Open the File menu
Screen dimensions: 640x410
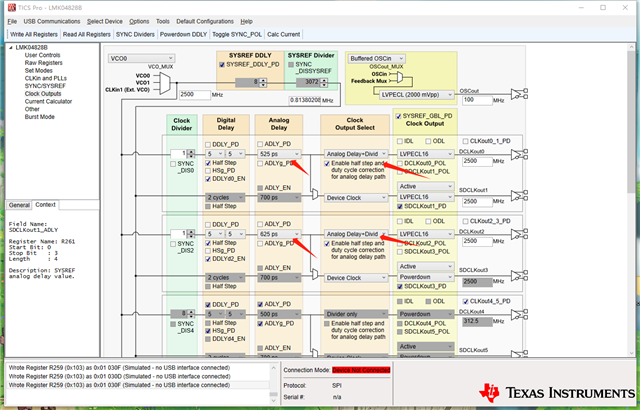[x=12, y=21]
